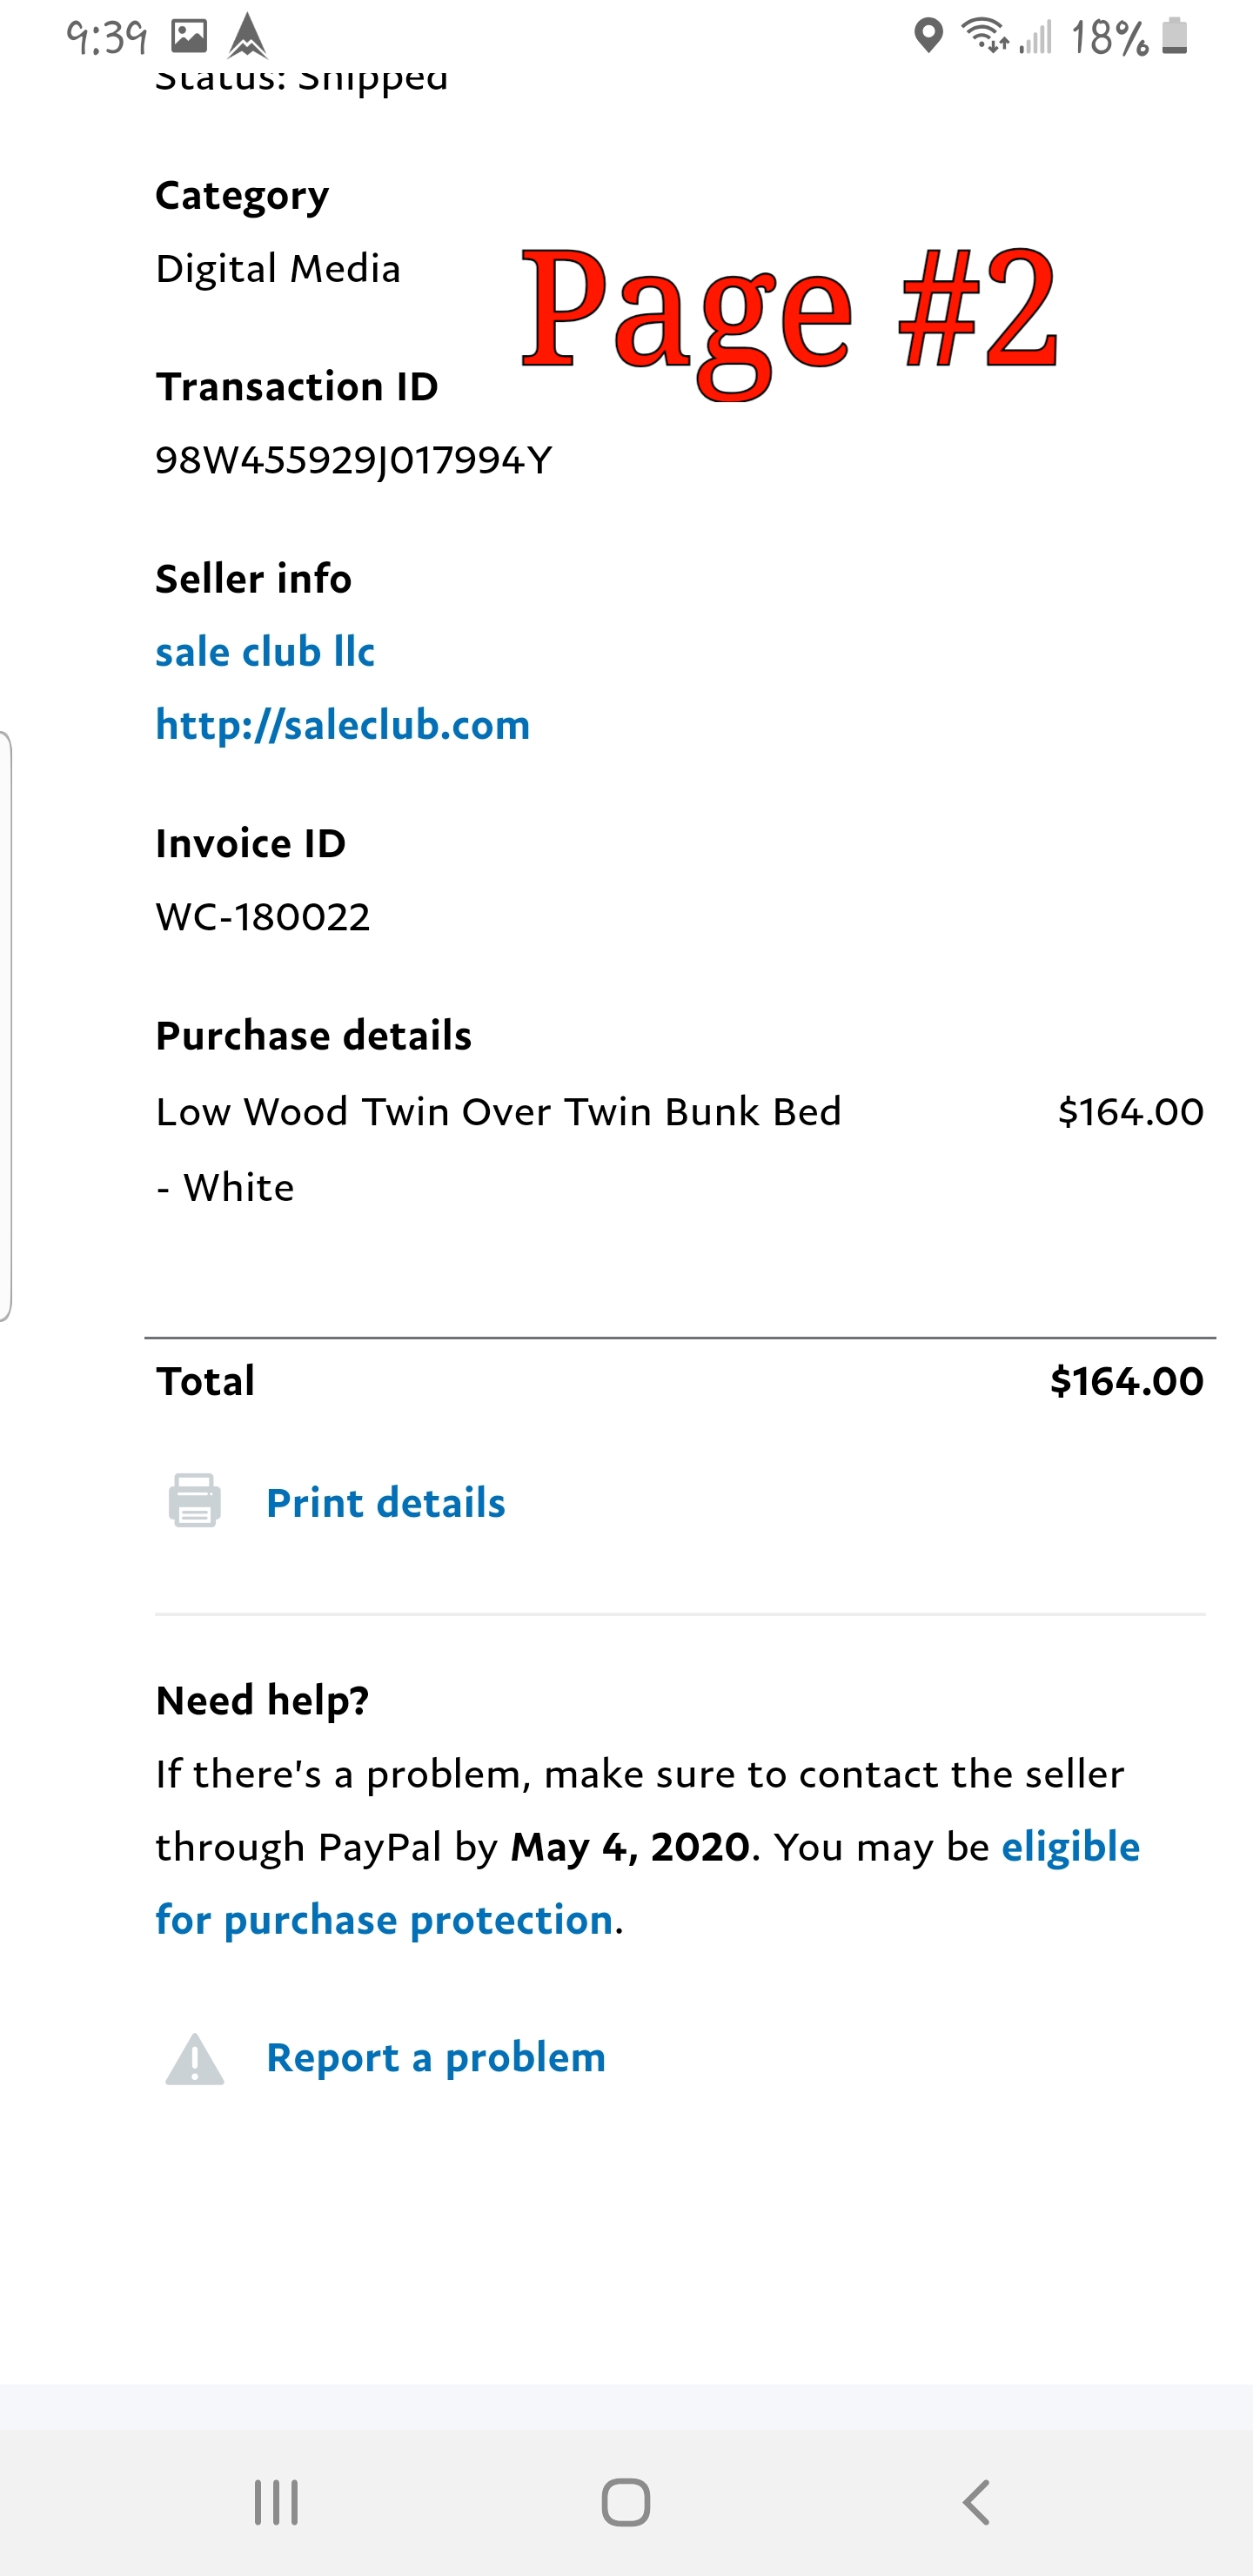The width and height of the screenshot is (1253, 2576).
Task: Click Report a problem
Action: 436,2058
